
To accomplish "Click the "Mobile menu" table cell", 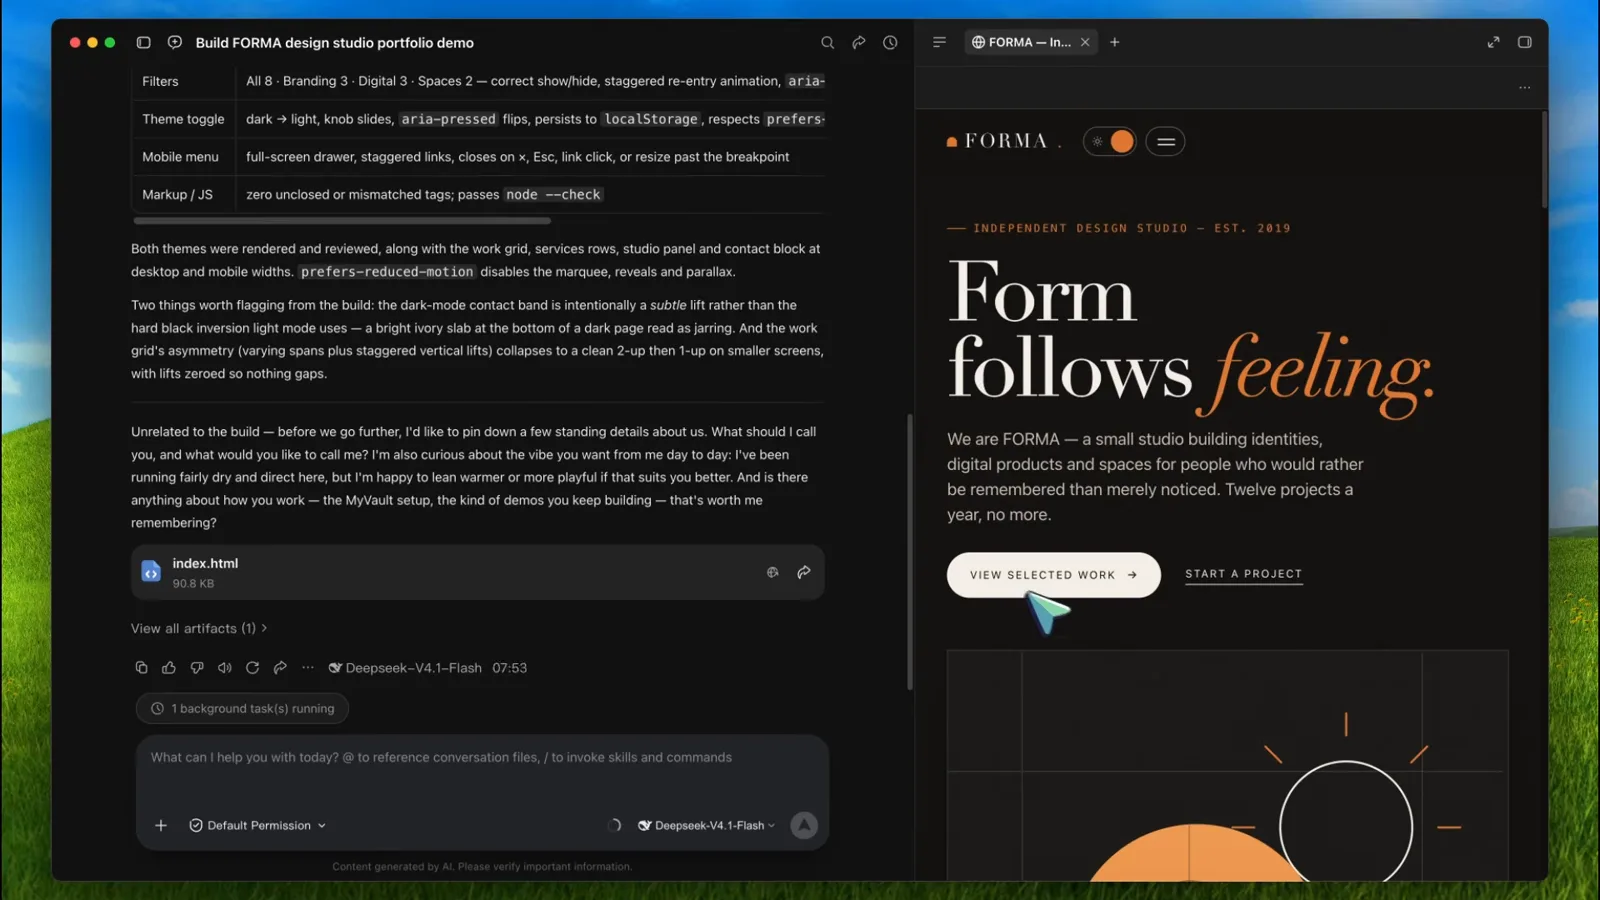I will coord(184,157).
